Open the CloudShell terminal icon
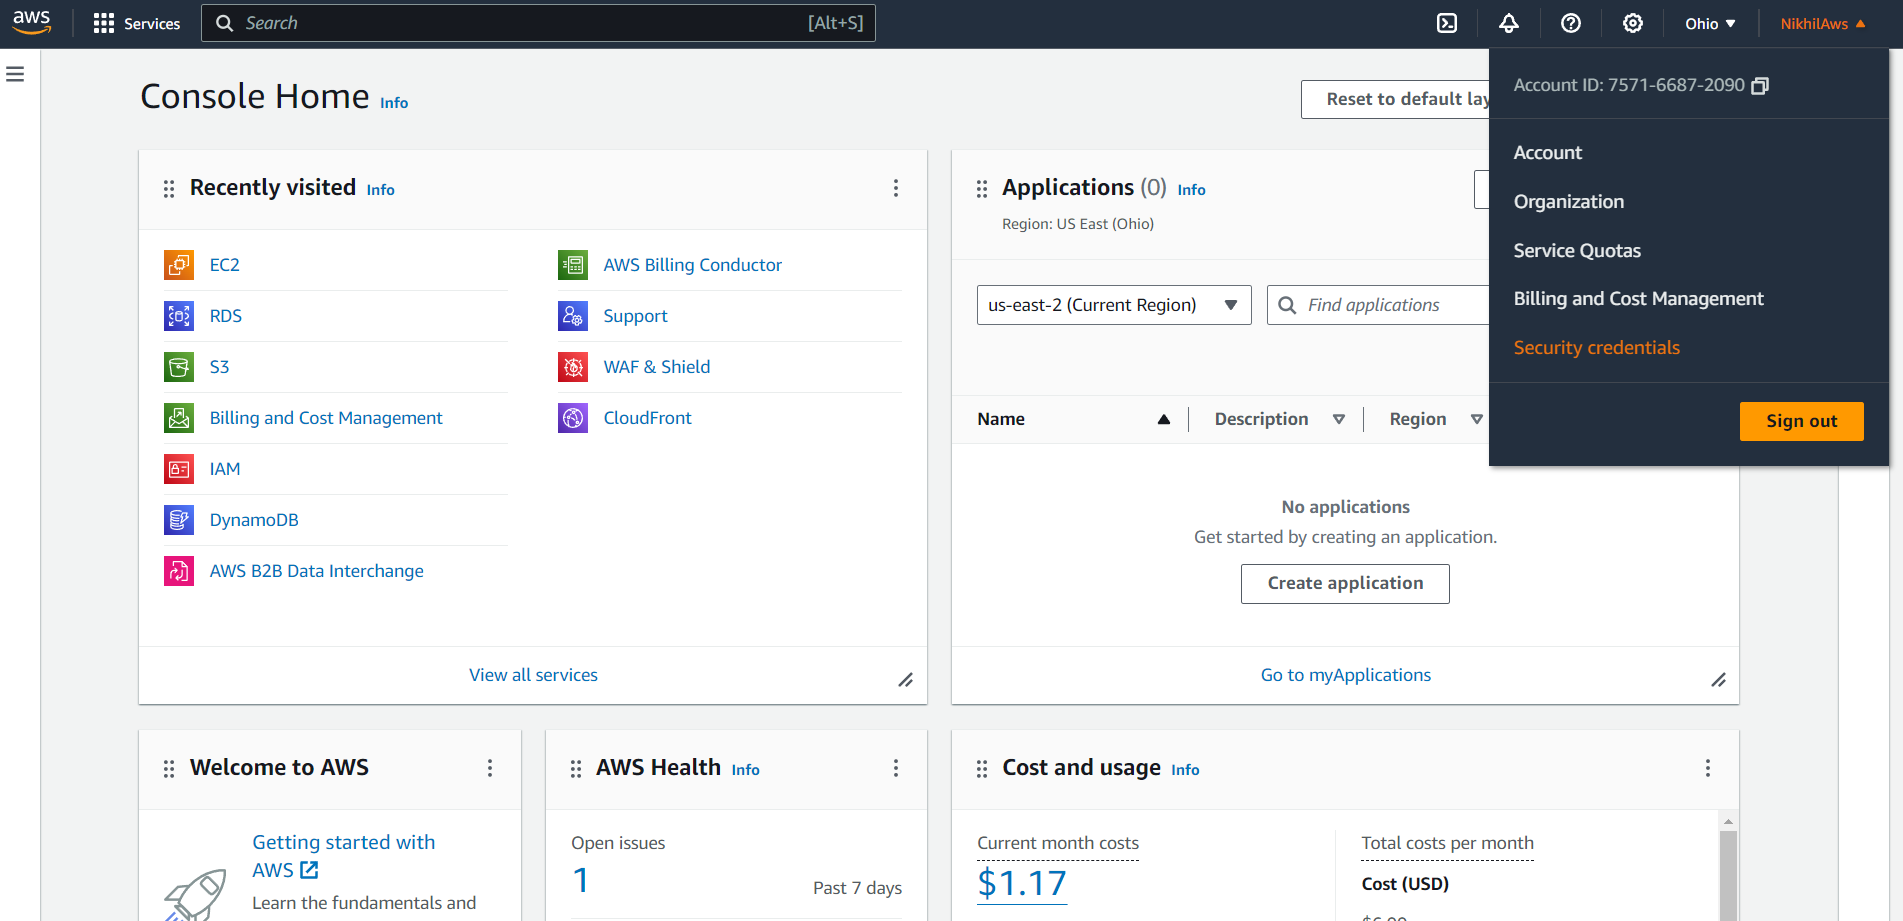The height and width of the screenshot is (921, 1903). click(x=1447, y=23)
